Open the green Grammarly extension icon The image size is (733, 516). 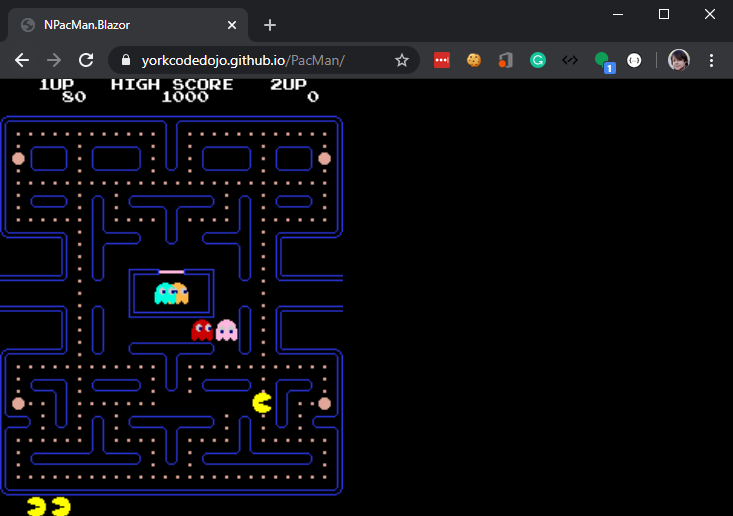pyautogui.click(x=538, y=60)
